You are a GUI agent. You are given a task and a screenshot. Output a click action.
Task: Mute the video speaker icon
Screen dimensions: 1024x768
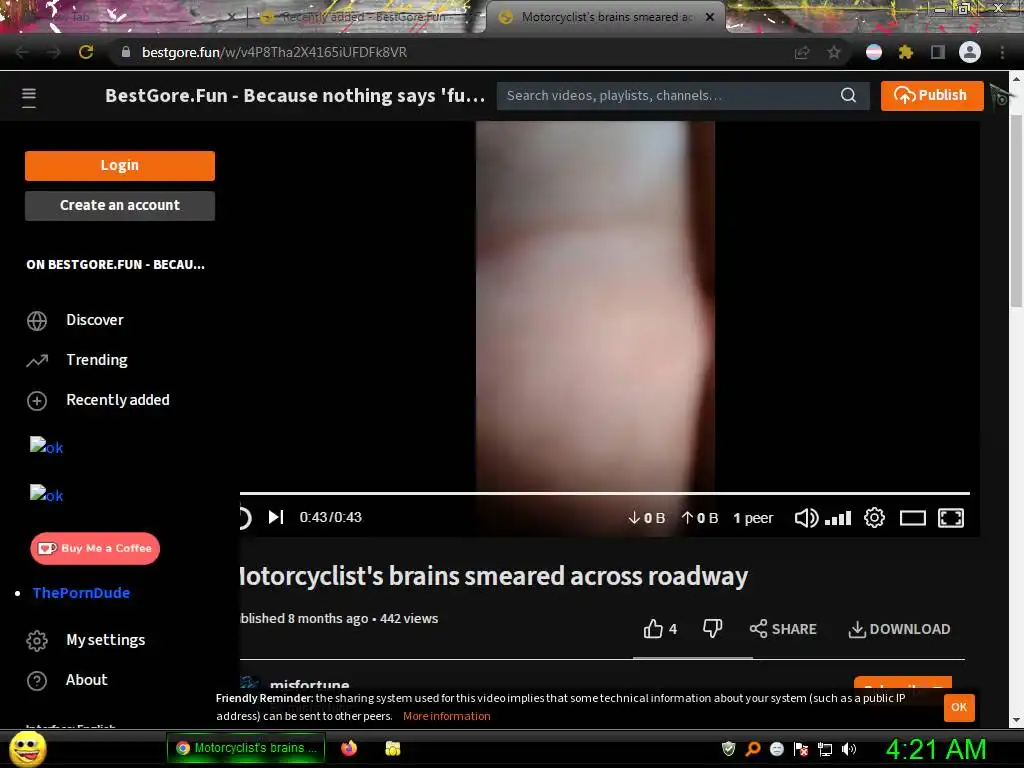point(806,518)
